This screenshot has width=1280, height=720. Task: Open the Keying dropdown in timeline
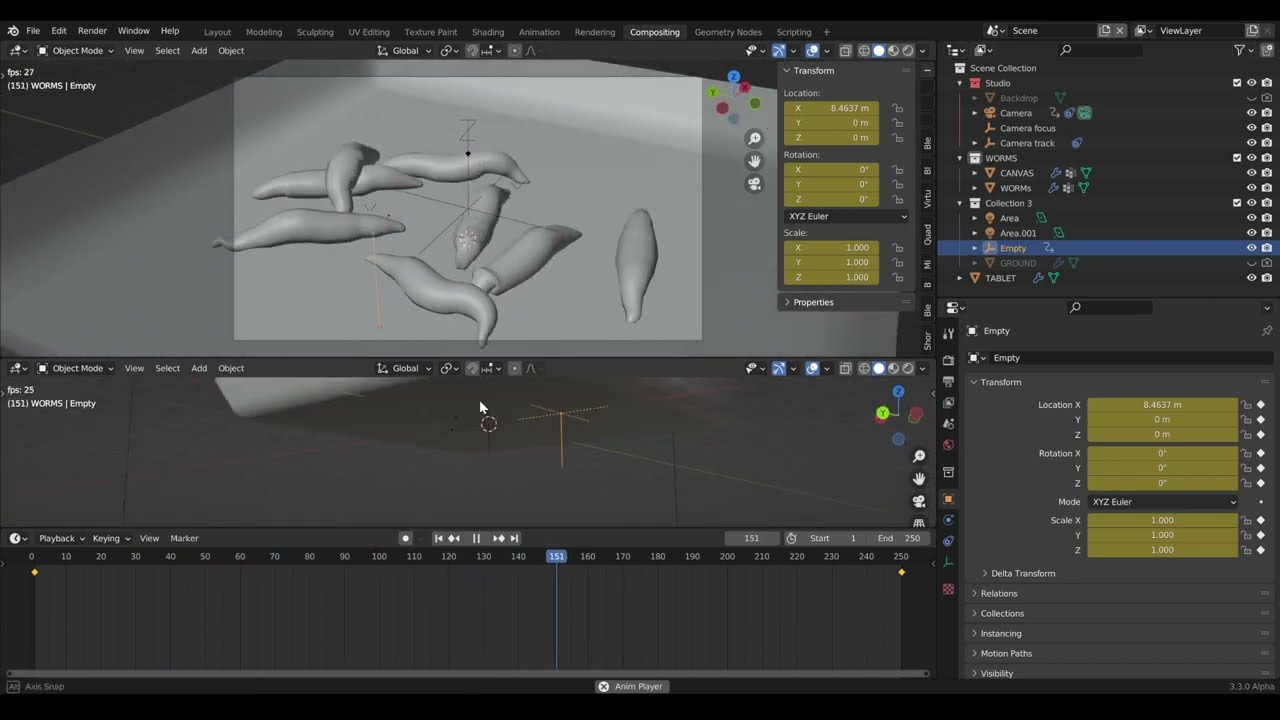[x=111, y=538]
